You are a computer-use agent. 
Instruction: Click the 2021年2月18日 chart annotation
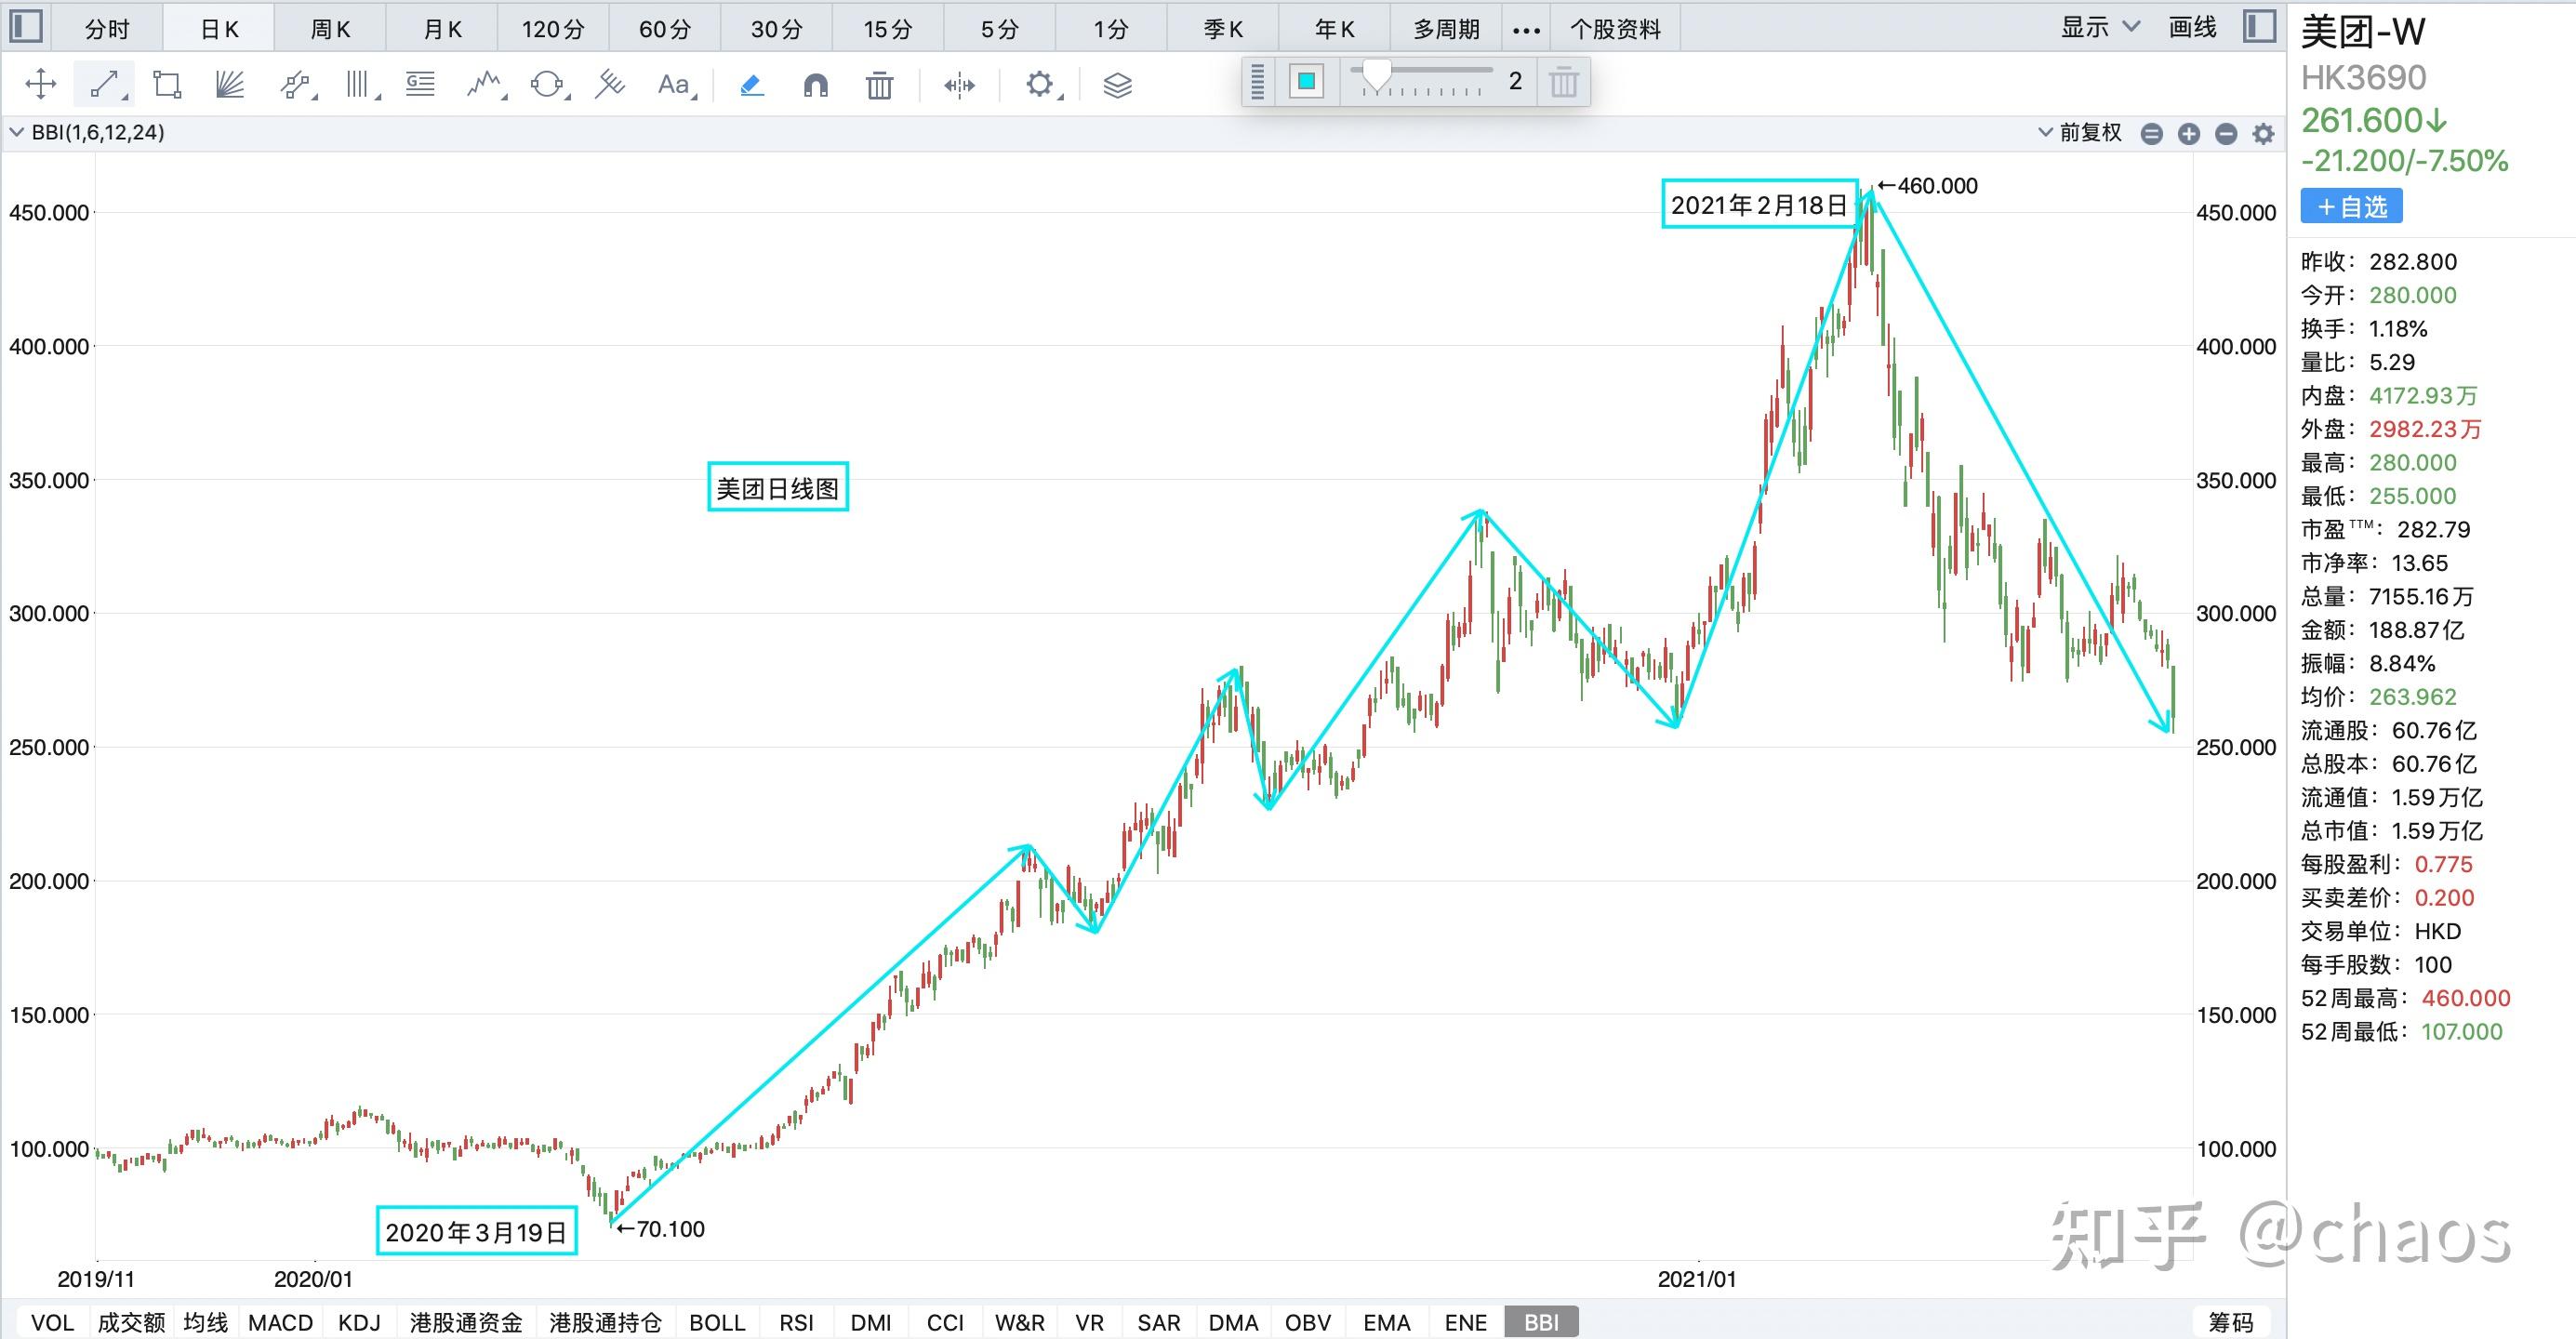(1759, 204)
